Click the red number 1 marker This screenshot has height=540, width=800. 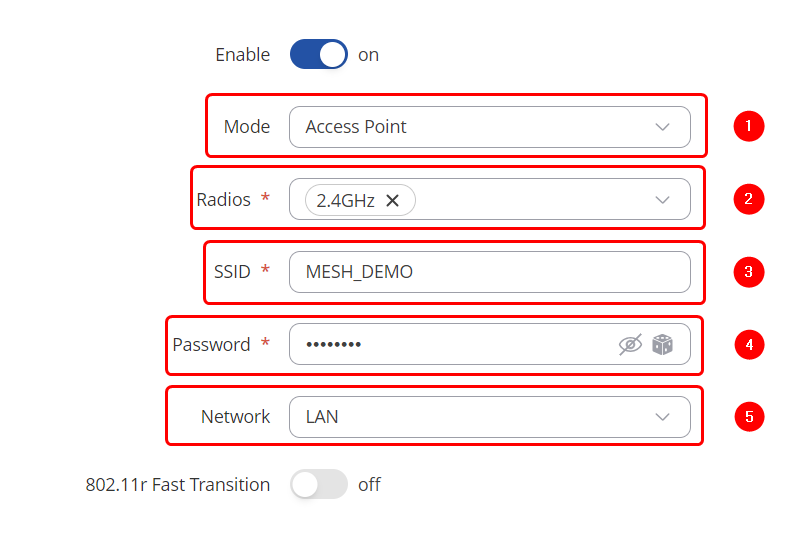point(748,126)
